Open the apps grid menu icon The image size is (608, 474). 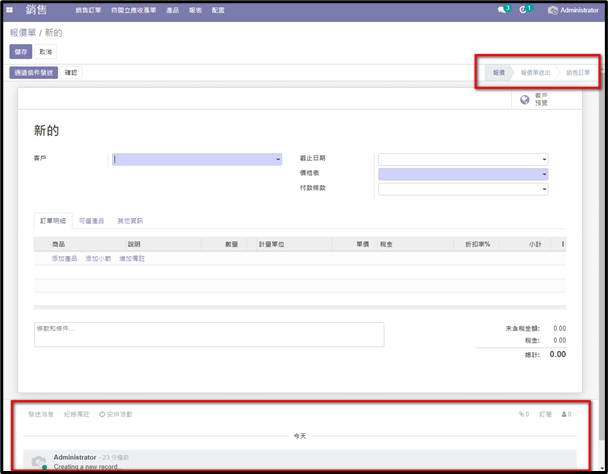click(x=10, y=10)
